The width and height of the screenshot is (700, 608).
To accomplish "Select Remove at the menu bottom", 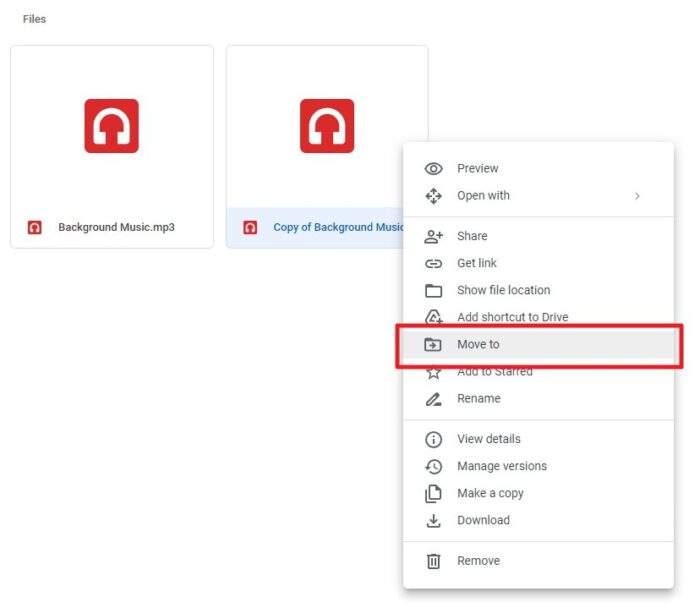I will 538,561.
